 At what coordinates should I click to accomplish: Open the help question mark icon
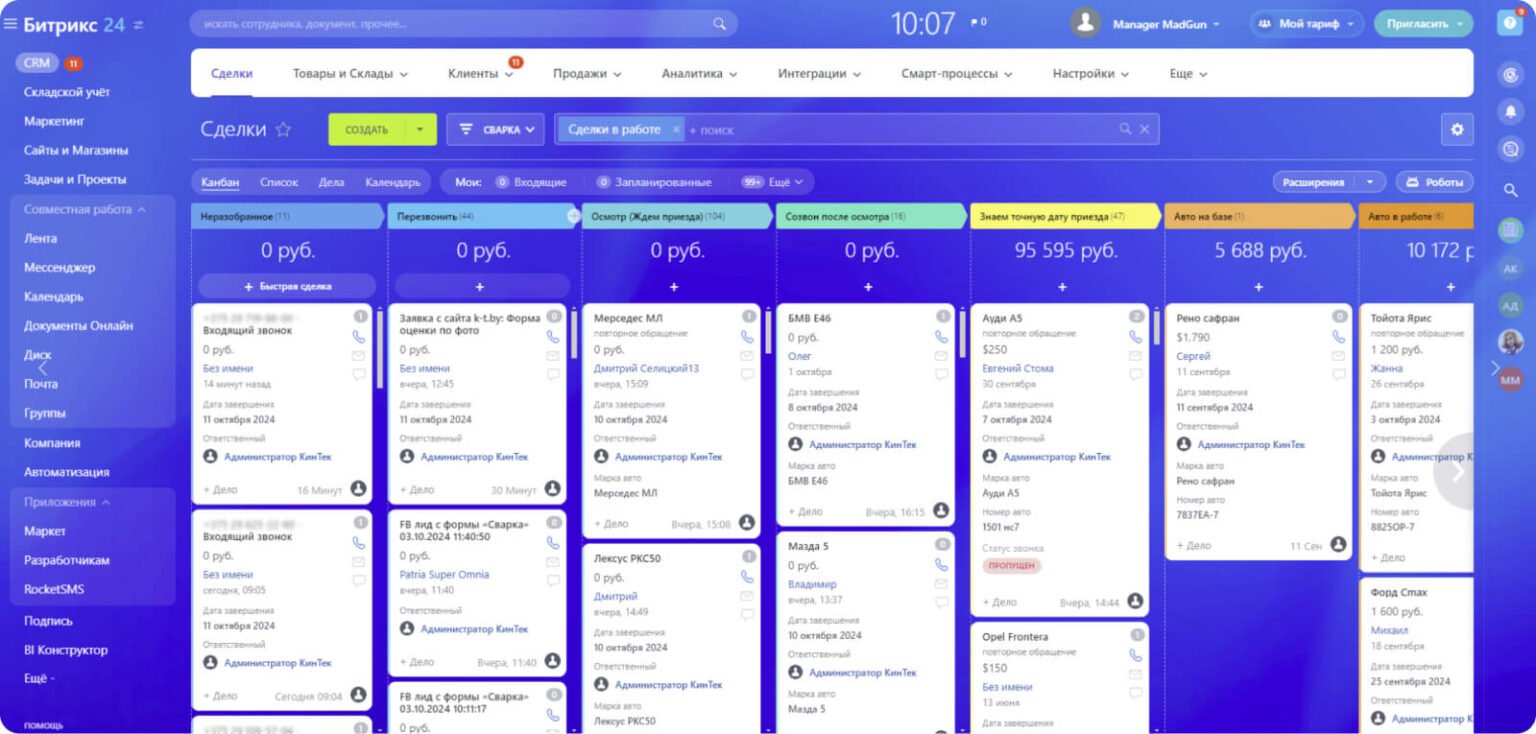[x=1510, y=23]
